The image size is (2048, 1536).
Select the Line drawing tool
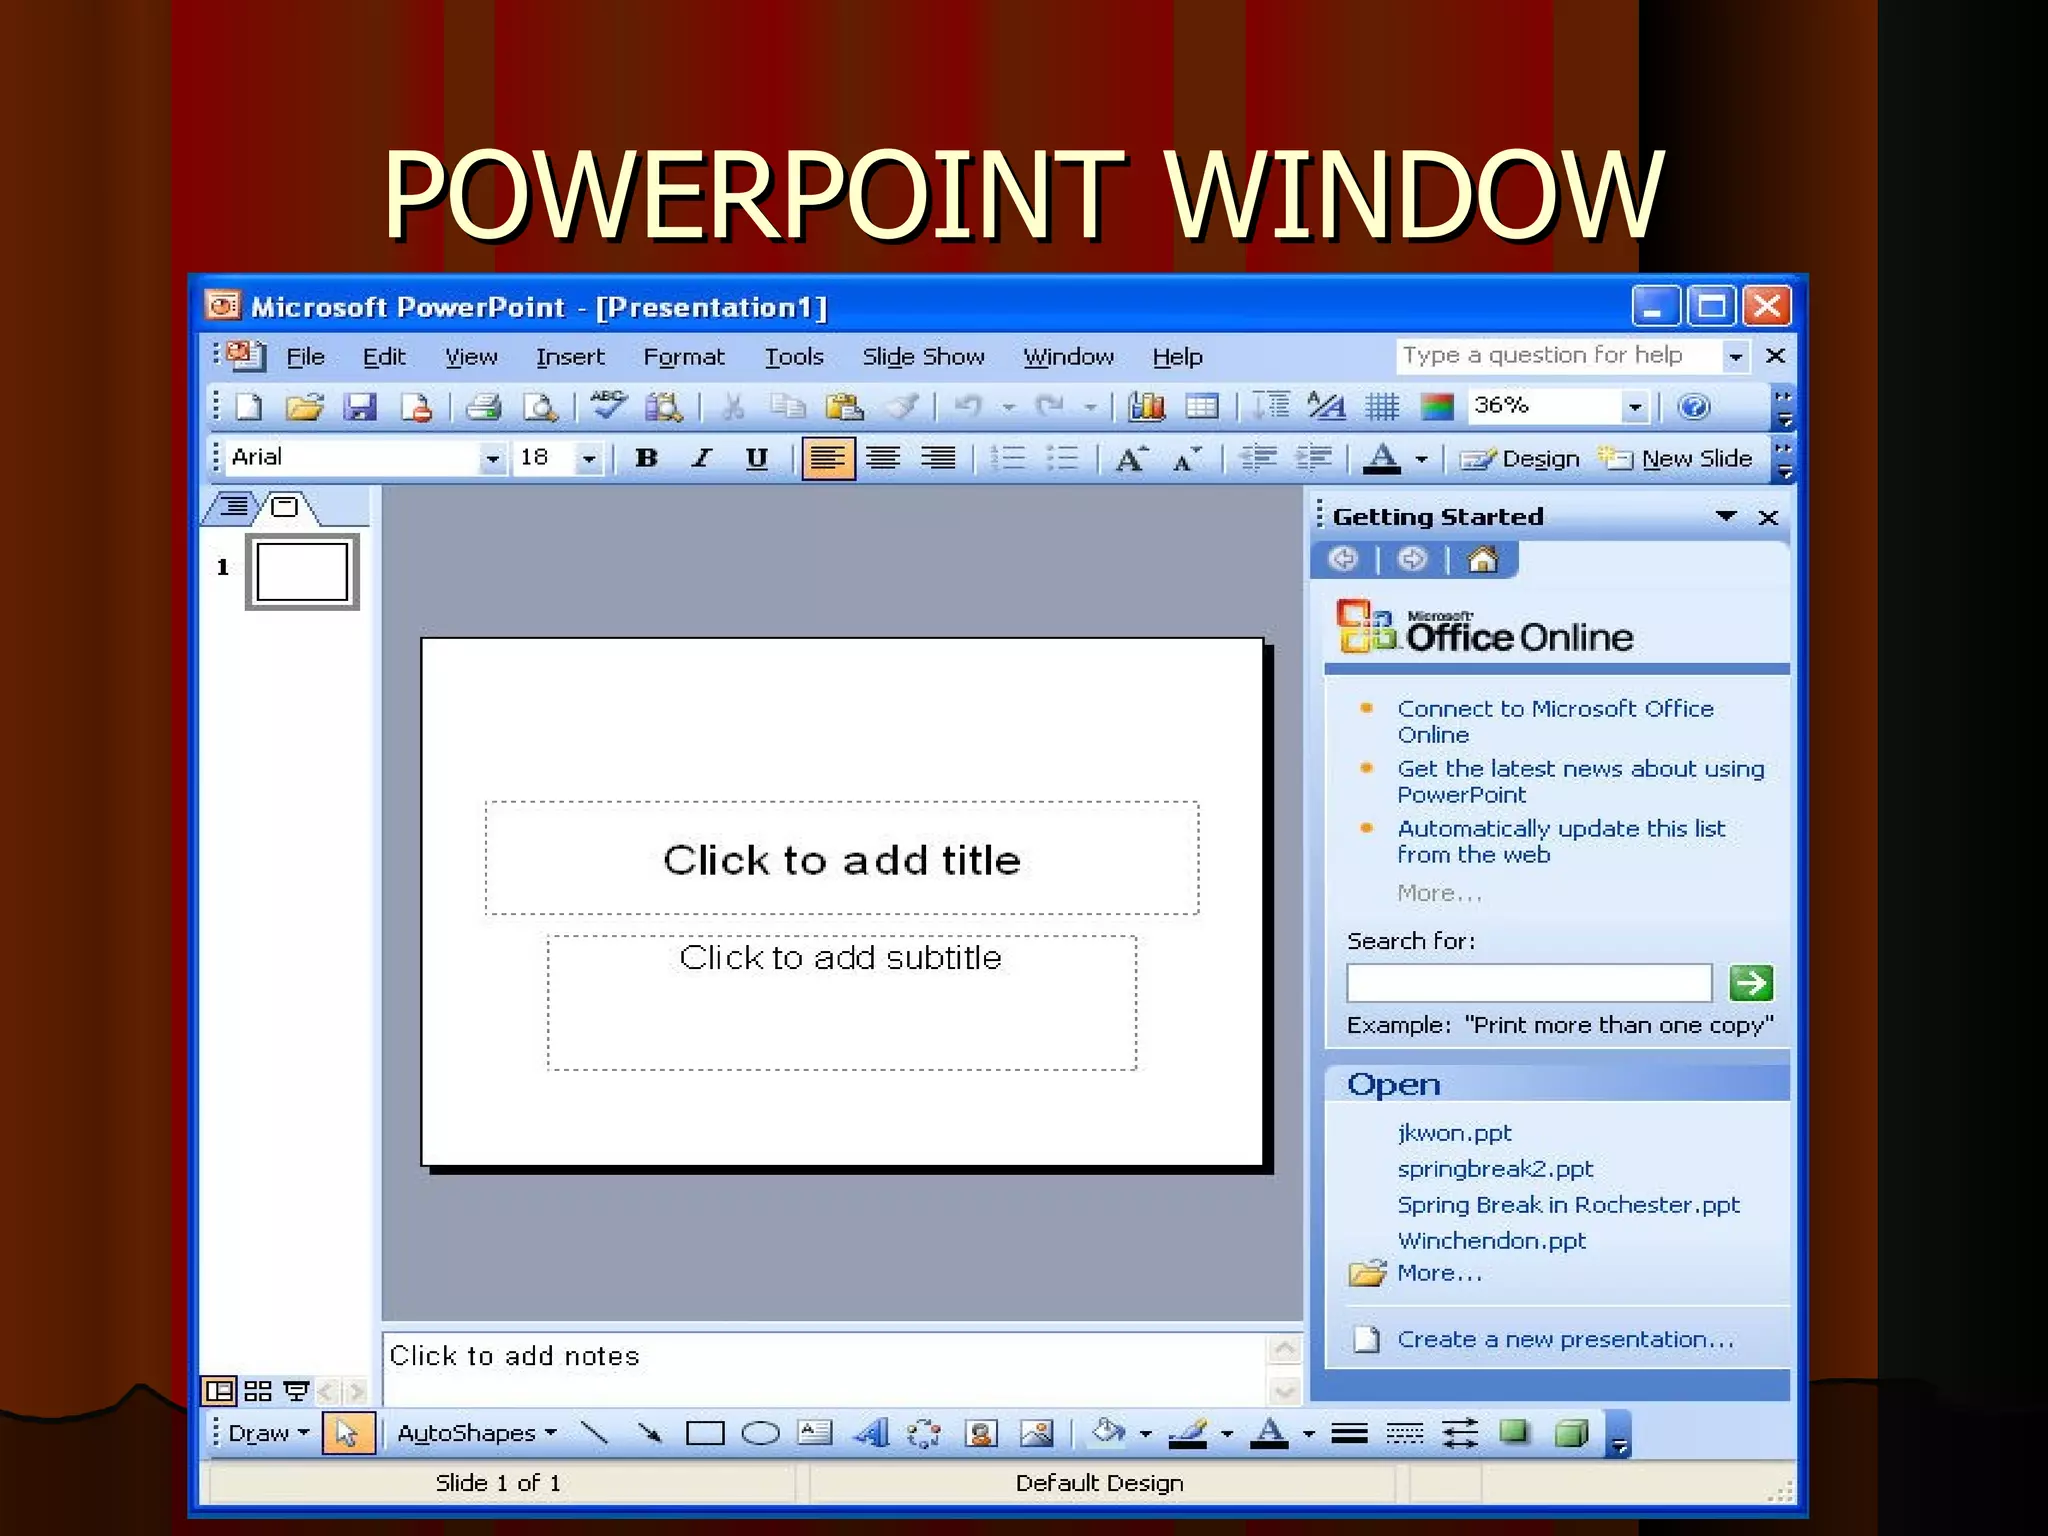pos(595,1433)
